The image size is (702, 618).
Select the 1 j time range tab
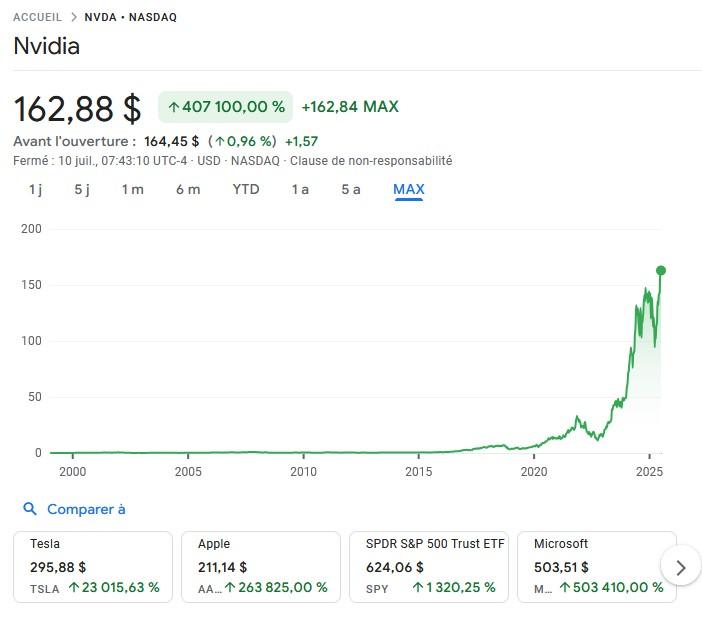coord(35,189)
